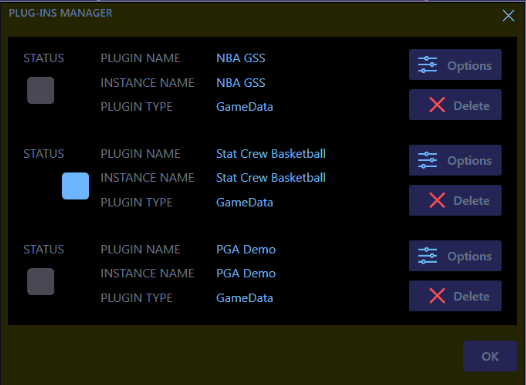The image size is (526, 385).
Task: Open Options for the PGA Demo plugin
Action: tap(455, 256)
